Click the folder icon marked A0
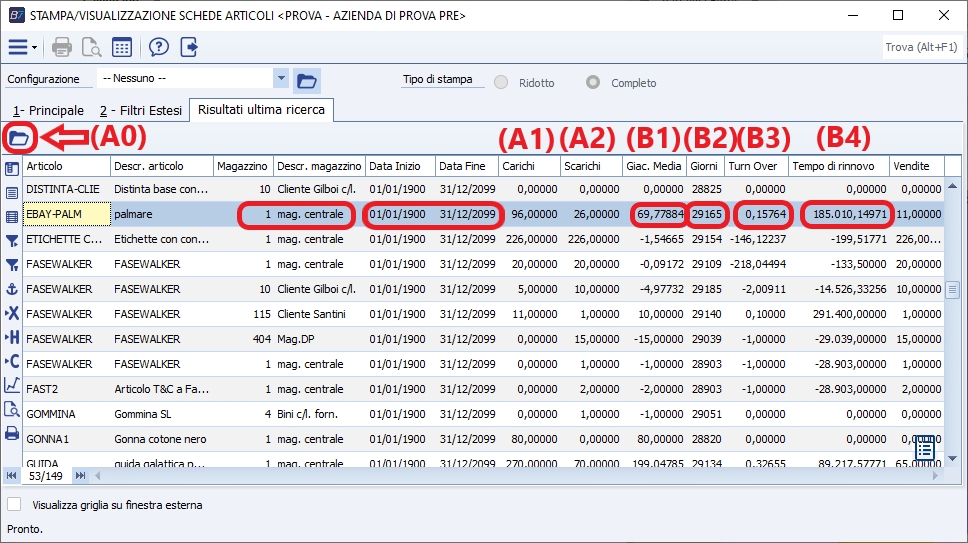 pyautogui.click(x=20, y=138)
